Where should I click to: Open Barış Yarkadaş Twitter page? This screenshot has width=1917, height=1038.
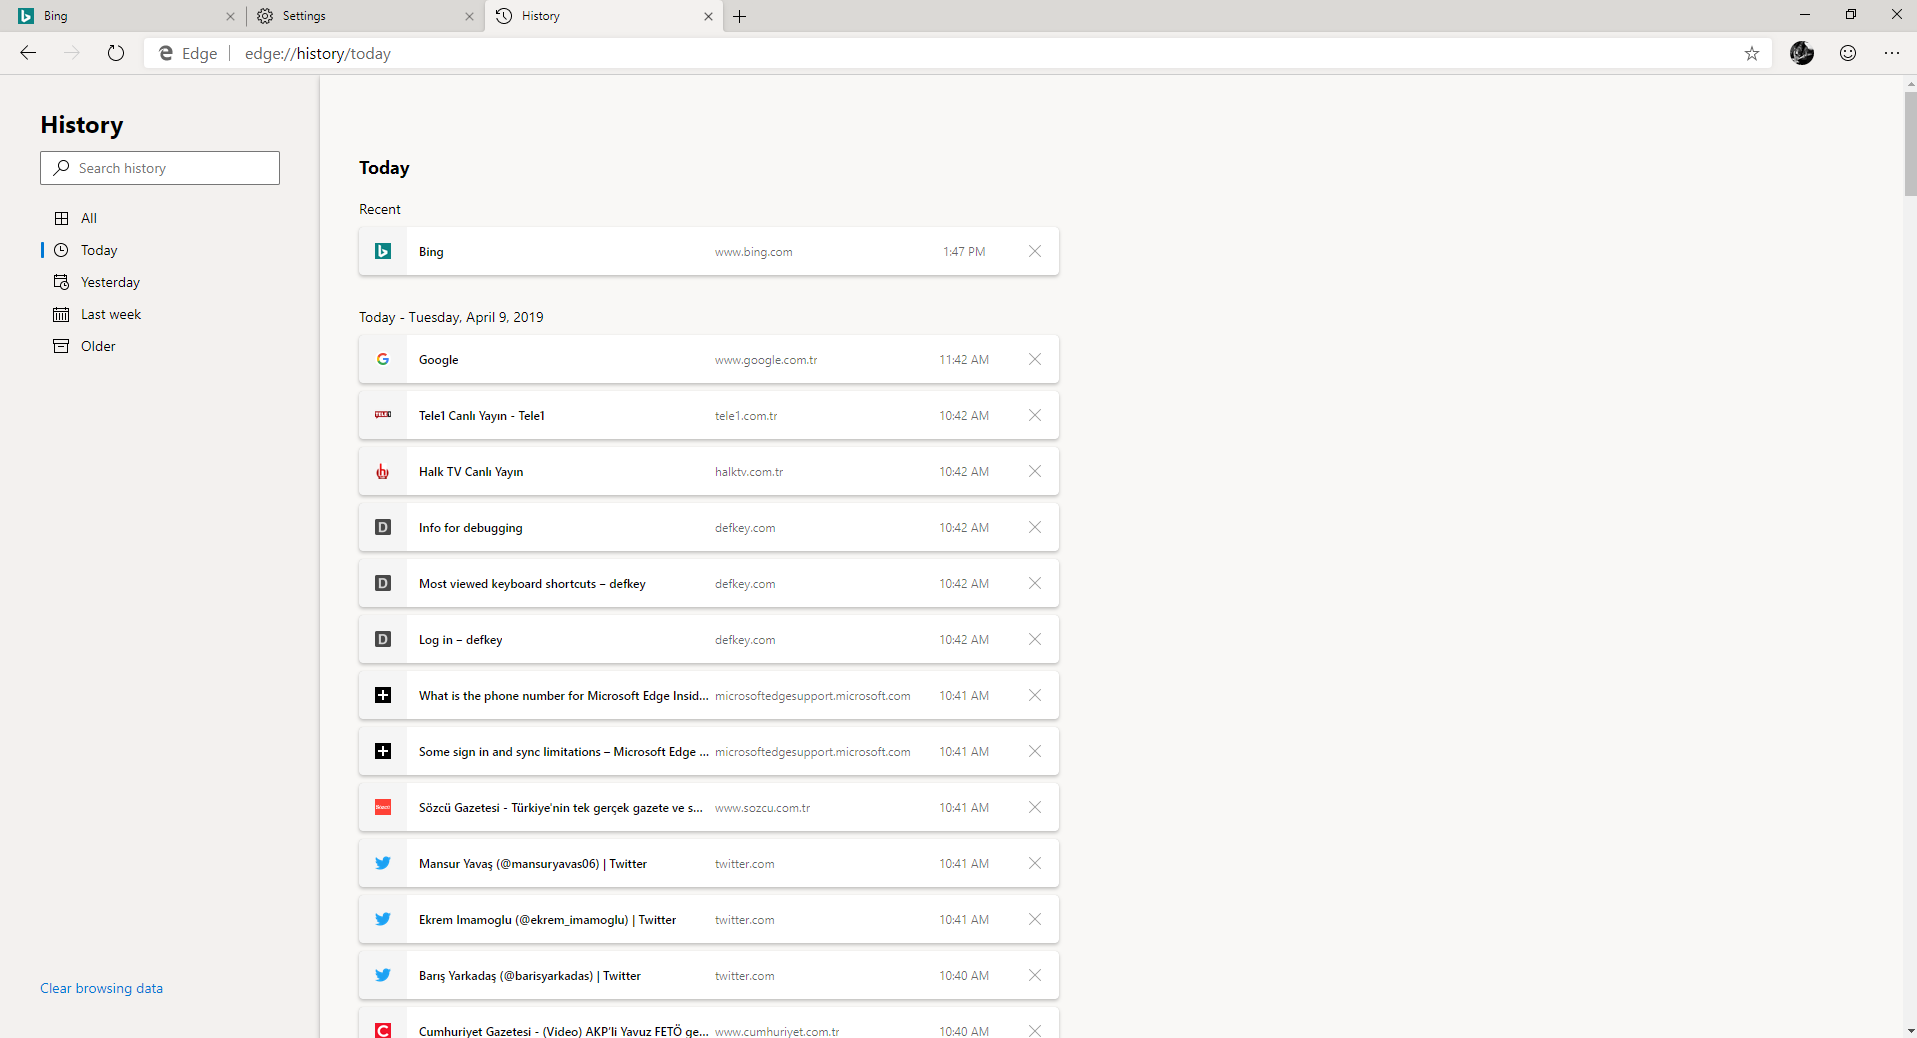coord(530,976)
